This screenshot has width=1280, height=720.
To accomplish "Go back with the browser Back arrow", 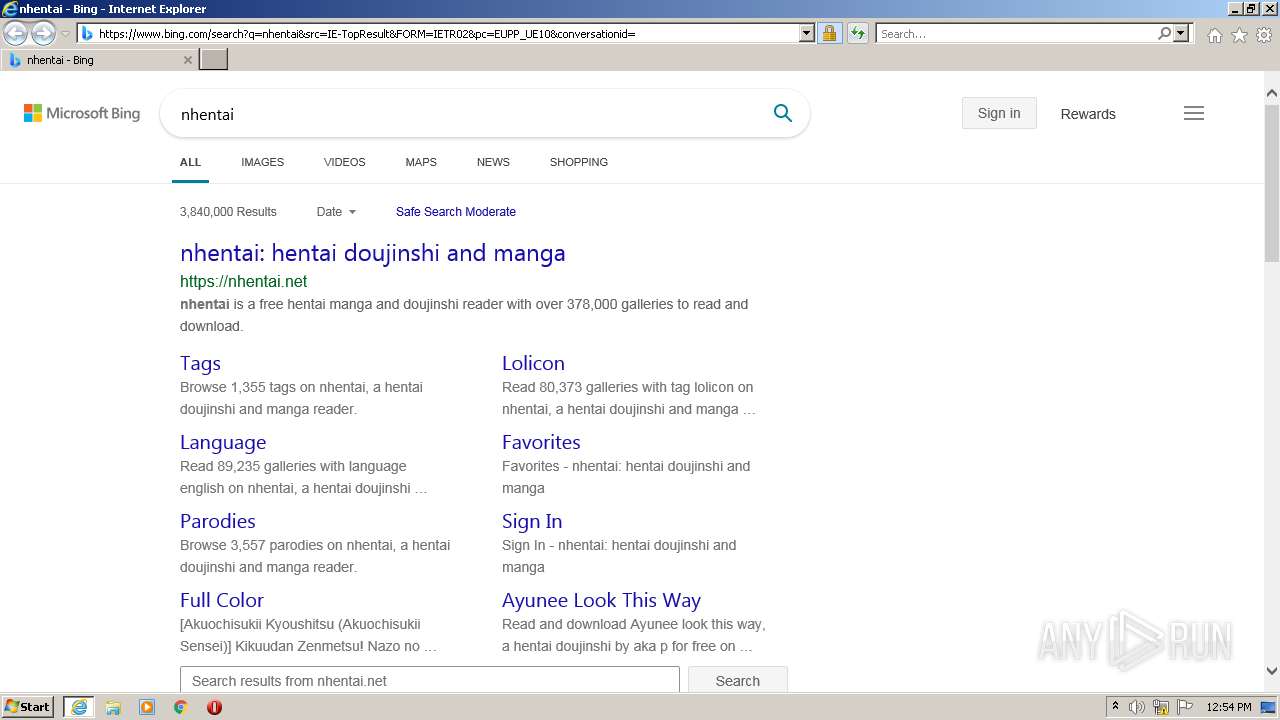I will (x=16, y=34).
